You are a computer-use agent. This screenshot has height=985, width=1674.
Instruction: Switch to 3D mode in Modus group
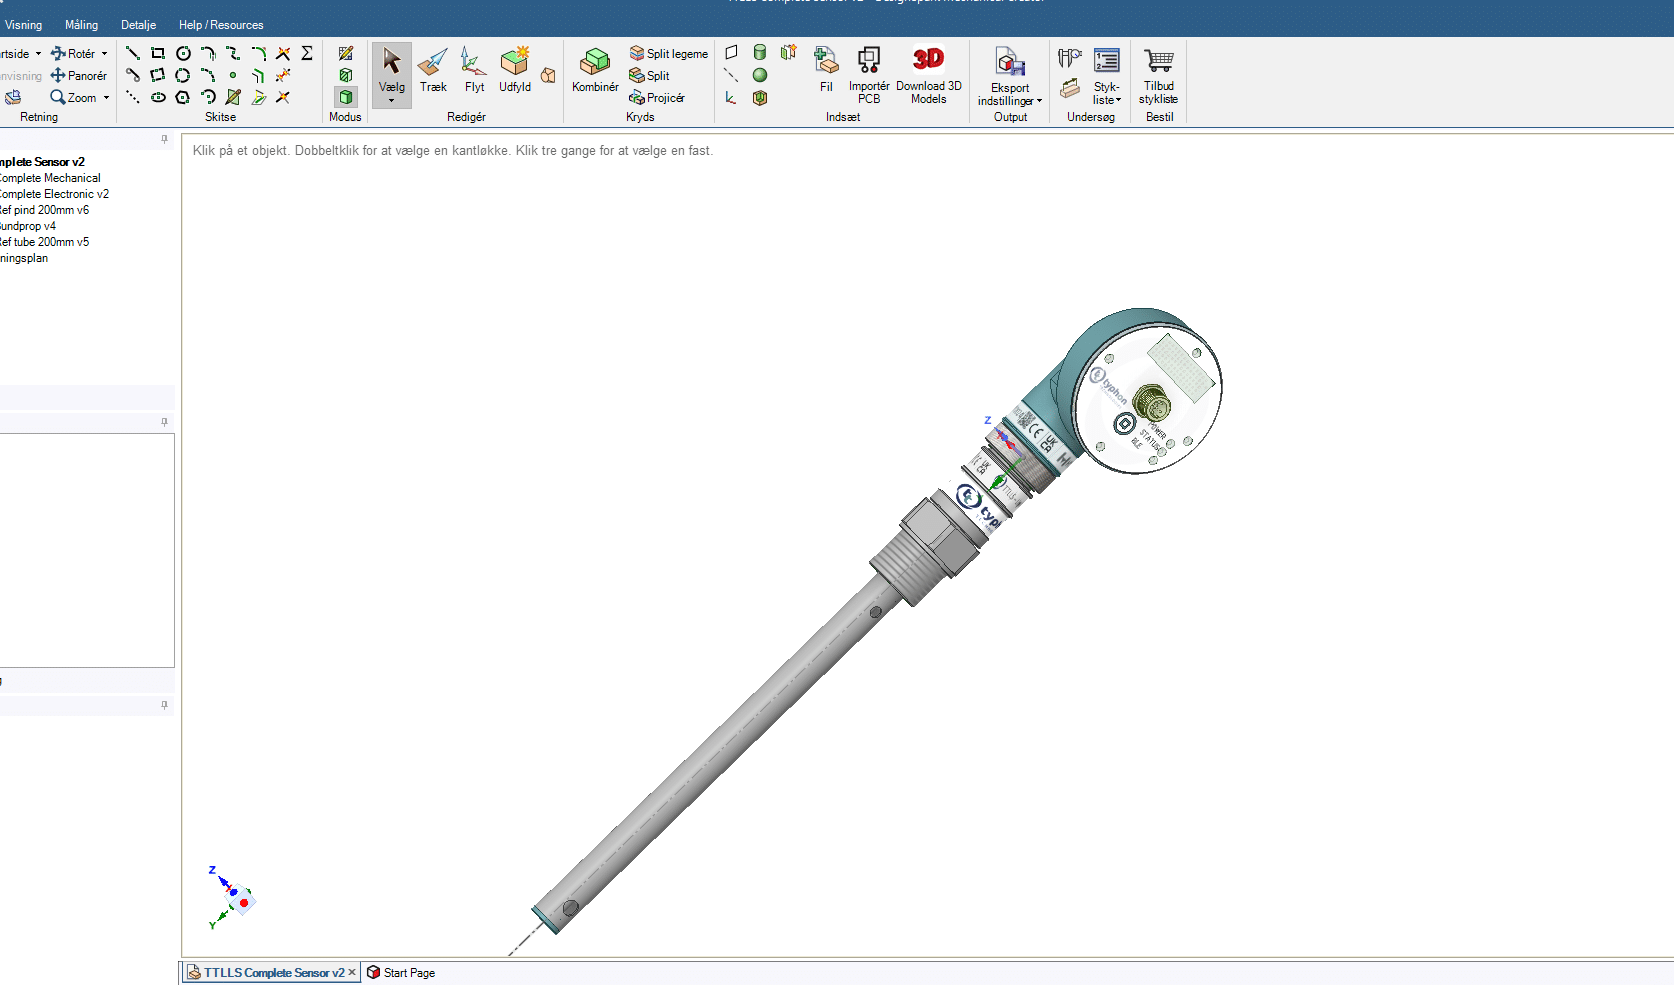click(x=345, y=97)
